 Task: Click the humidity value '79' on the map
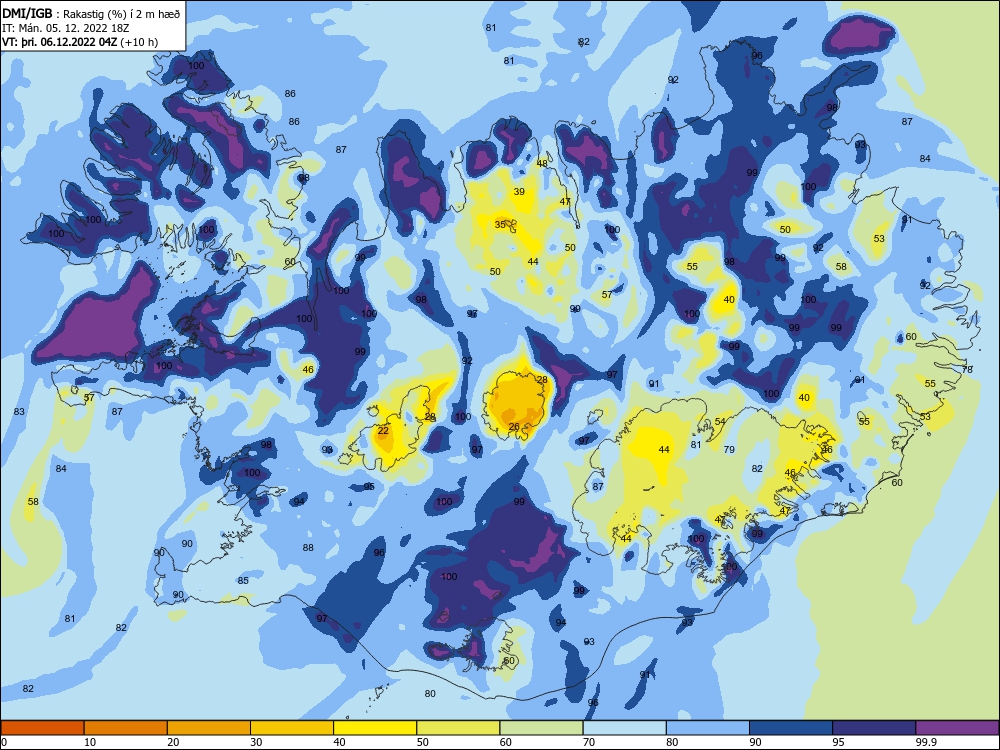point(730,450)
